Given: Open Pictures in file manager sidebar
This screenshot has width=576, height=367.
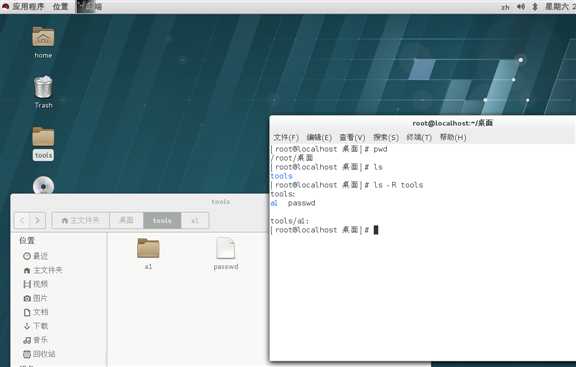Looking at the screenshot, I should 35,298.
